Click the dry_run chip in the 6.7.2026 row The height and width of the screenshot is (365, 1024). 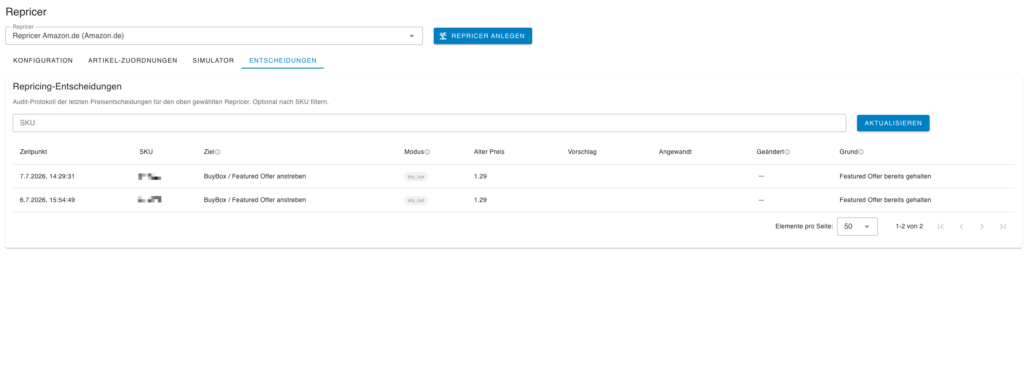(416, 200)
